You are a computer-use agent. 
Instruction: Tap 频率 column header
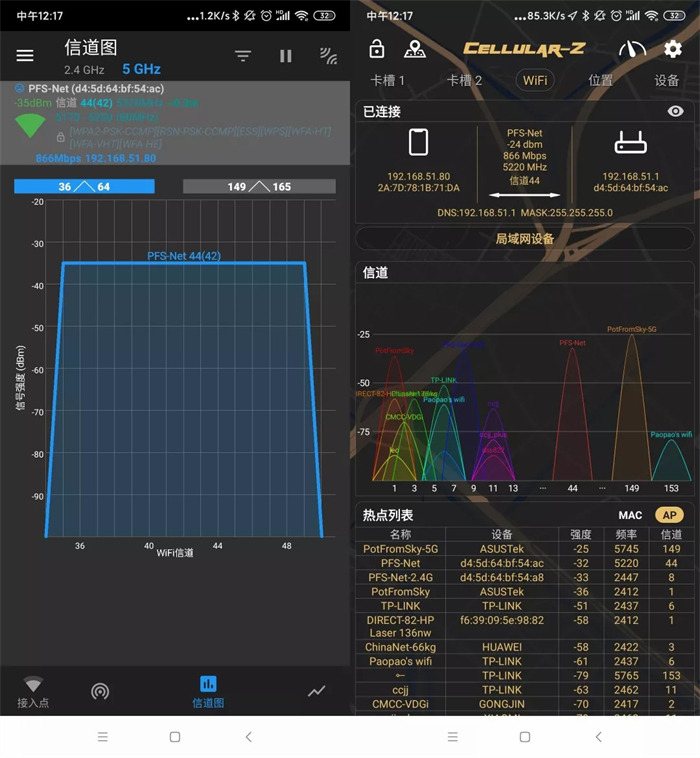click(626, 534)
